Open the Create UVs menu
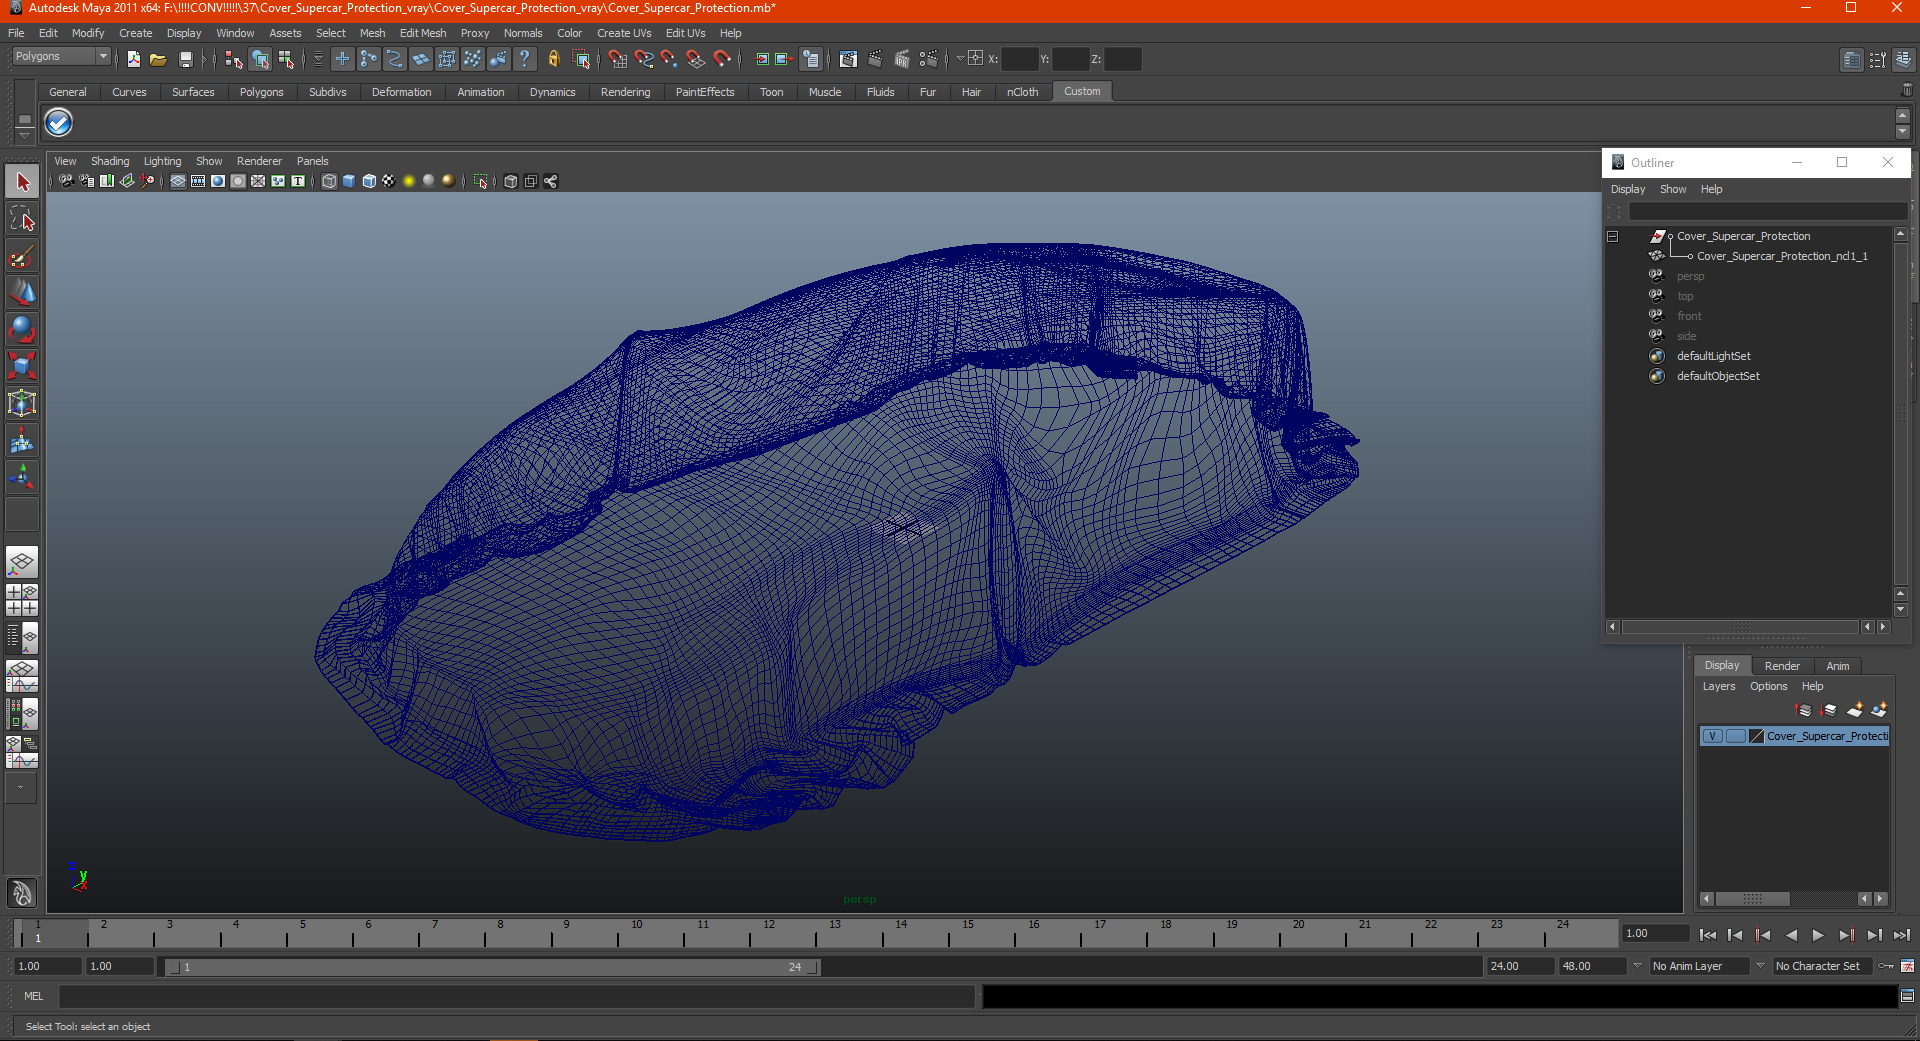Viewport: 1920px width, 1041px height. [624, 33]
